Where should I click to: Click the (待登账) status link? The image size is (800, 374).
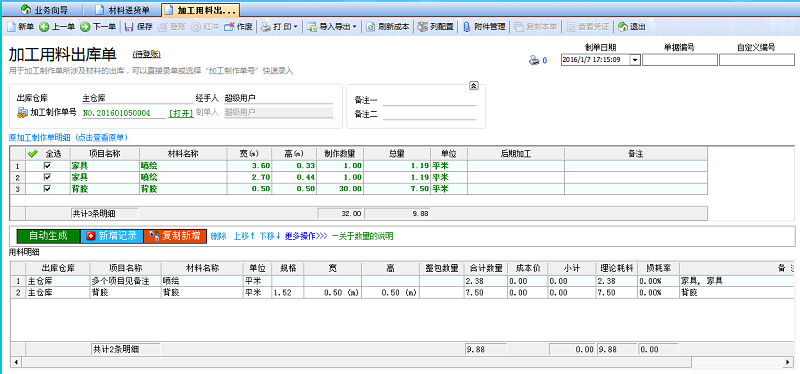(146, 54)
